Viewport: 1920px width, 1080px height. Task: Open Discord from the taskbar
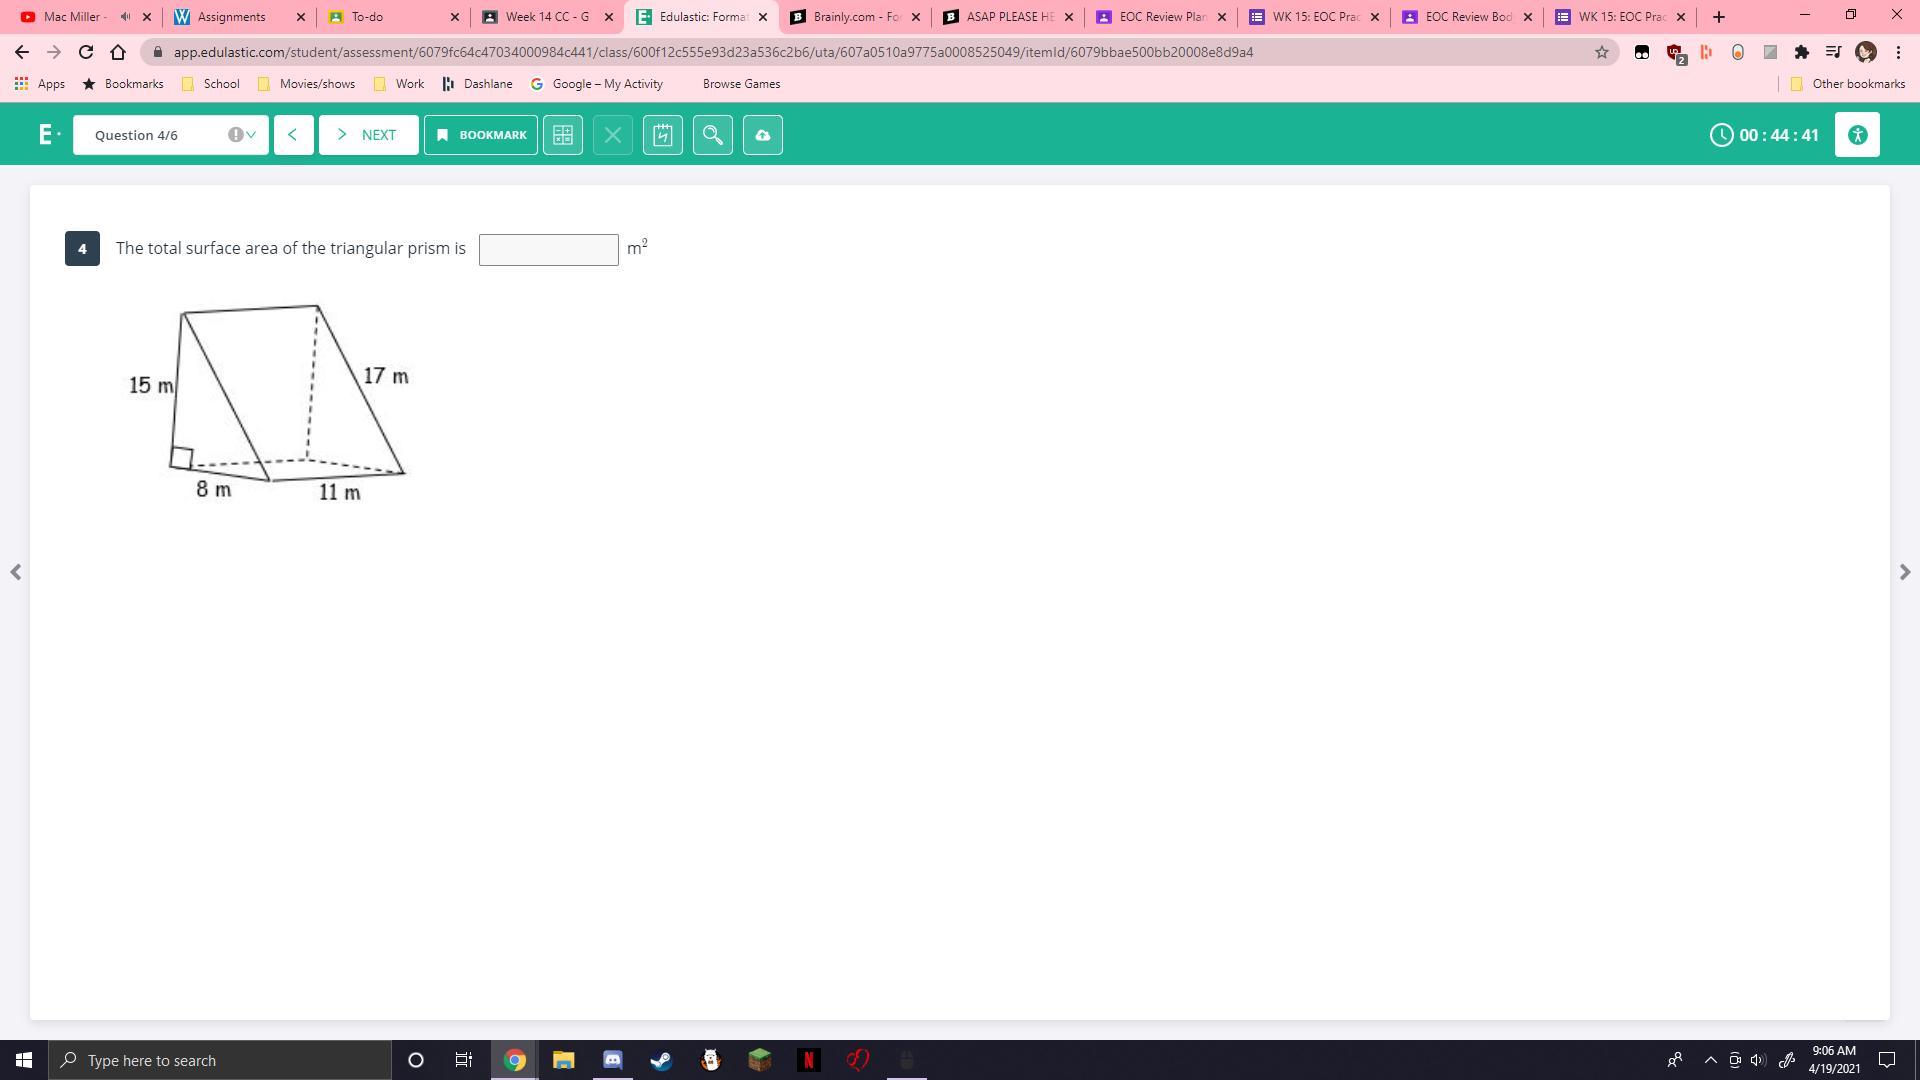click(612, 1060)
